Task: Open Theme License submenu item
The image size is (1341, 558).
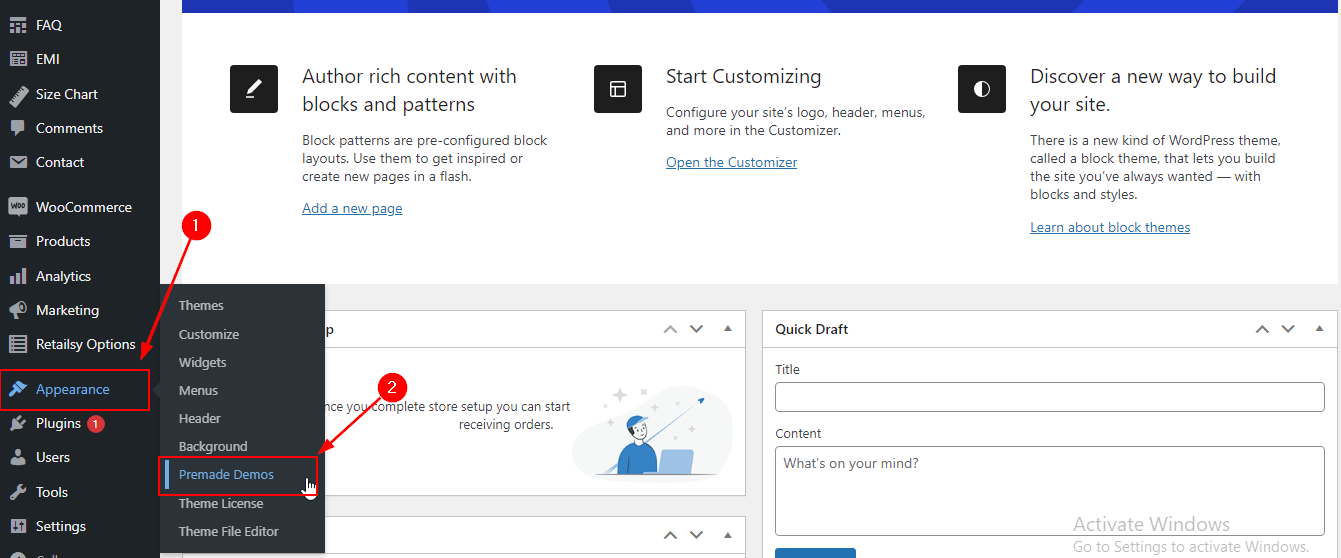Action: point(221,503)
